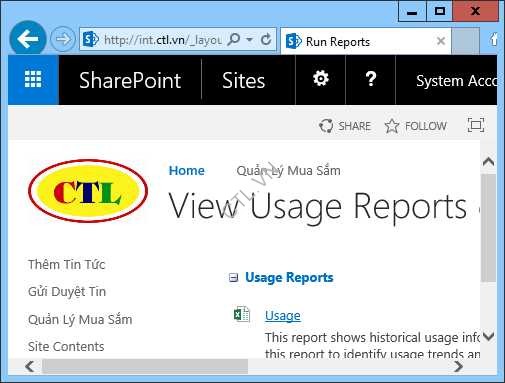Refresh the page with the reload icon
This screenshot has height=383, width=505.
(x=266, y=40)
